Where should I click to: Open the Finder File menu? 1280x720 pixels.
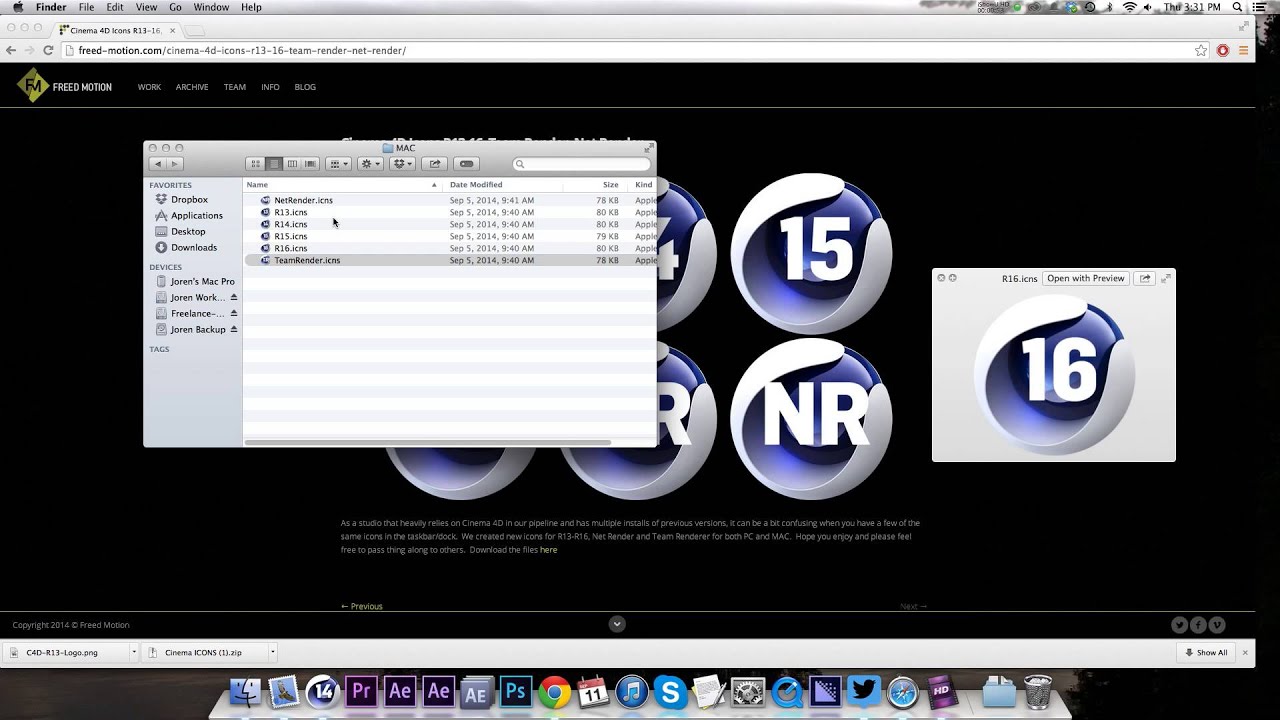coord(87,7)
